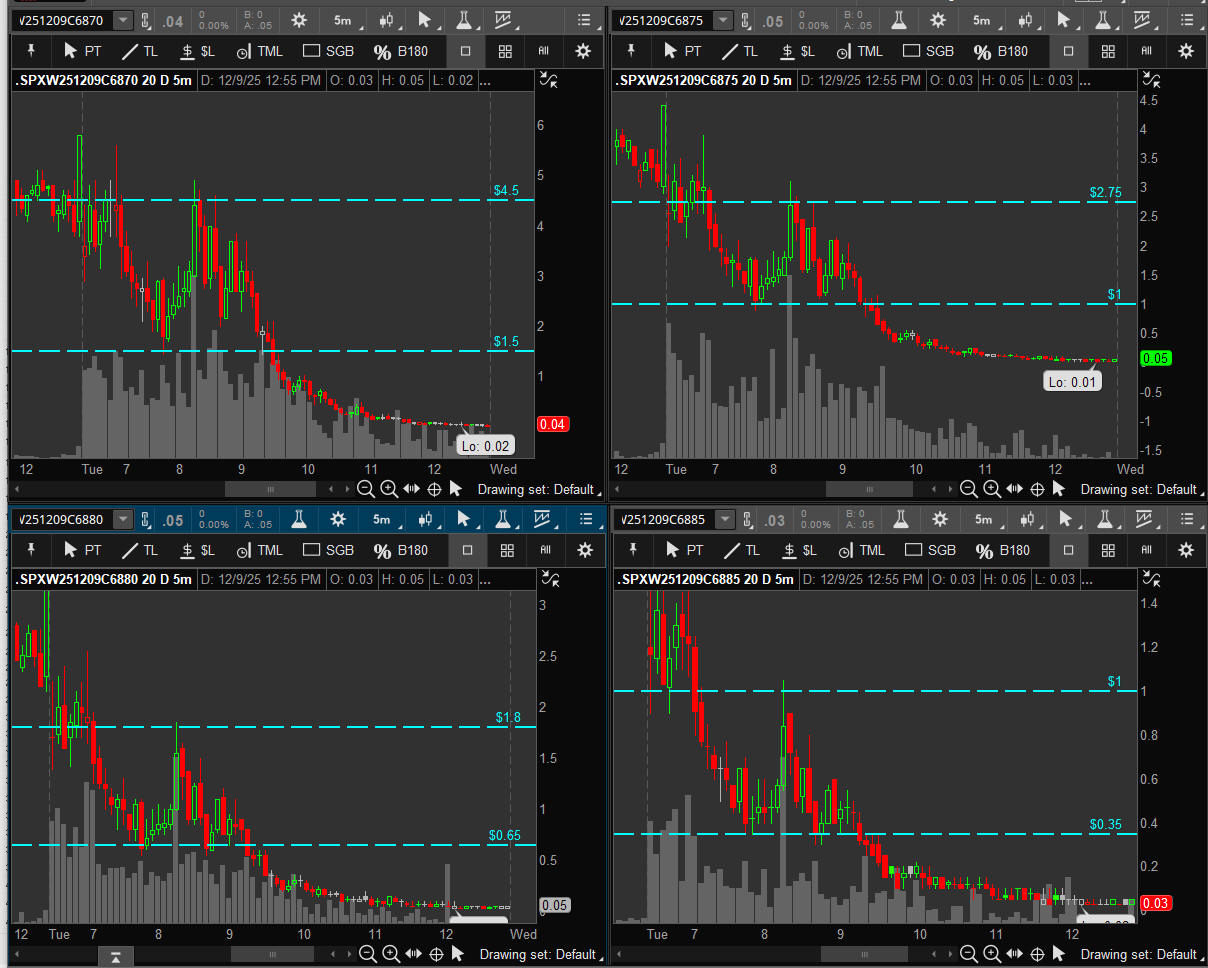
Task: Click the crosshair pan icon under C6880 chart
Action: [435, 953]
